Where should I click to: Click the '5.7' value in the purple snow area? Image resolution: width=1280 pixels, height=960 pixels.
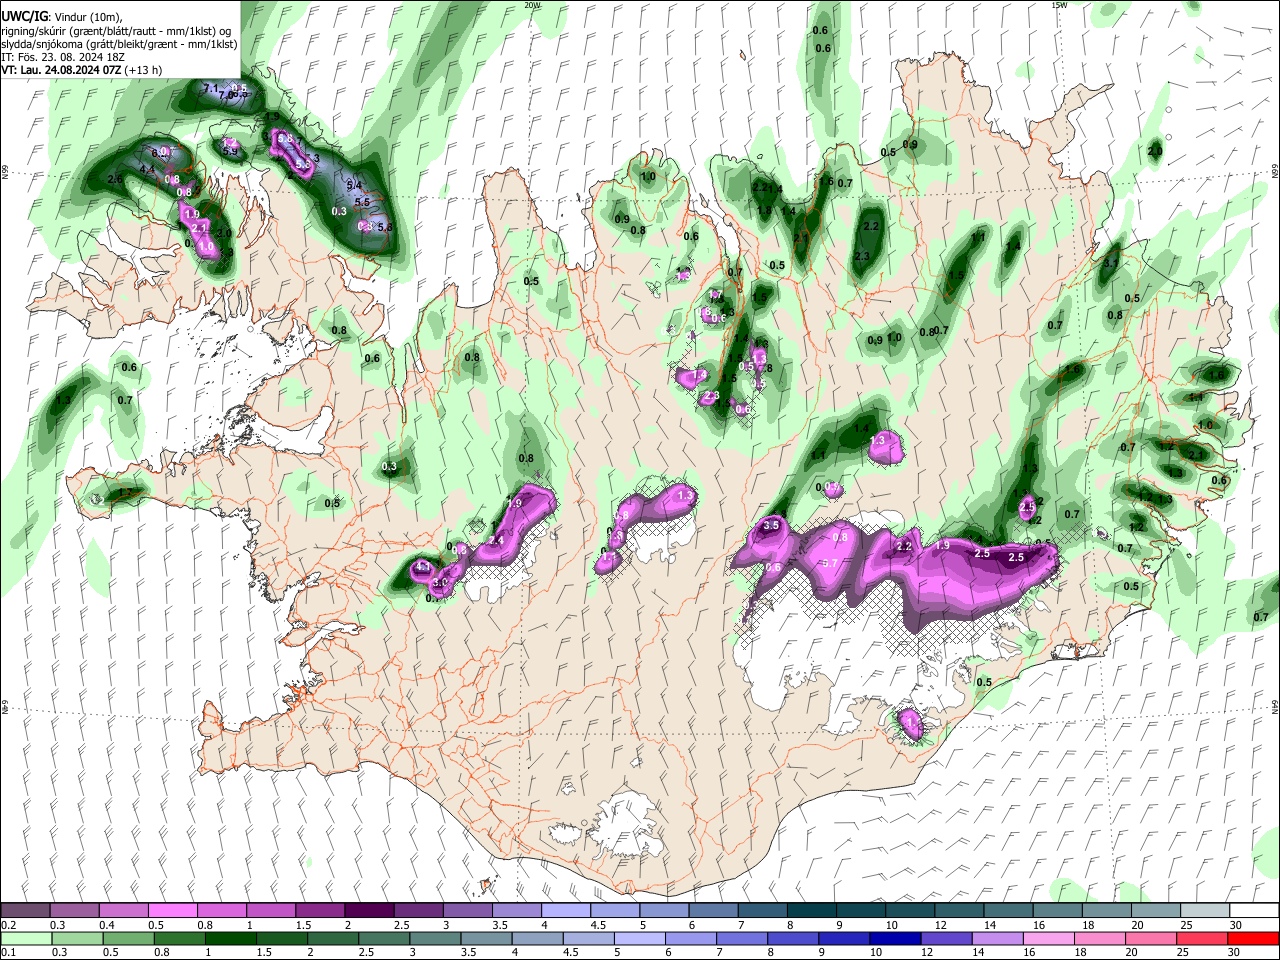(830, 564)
